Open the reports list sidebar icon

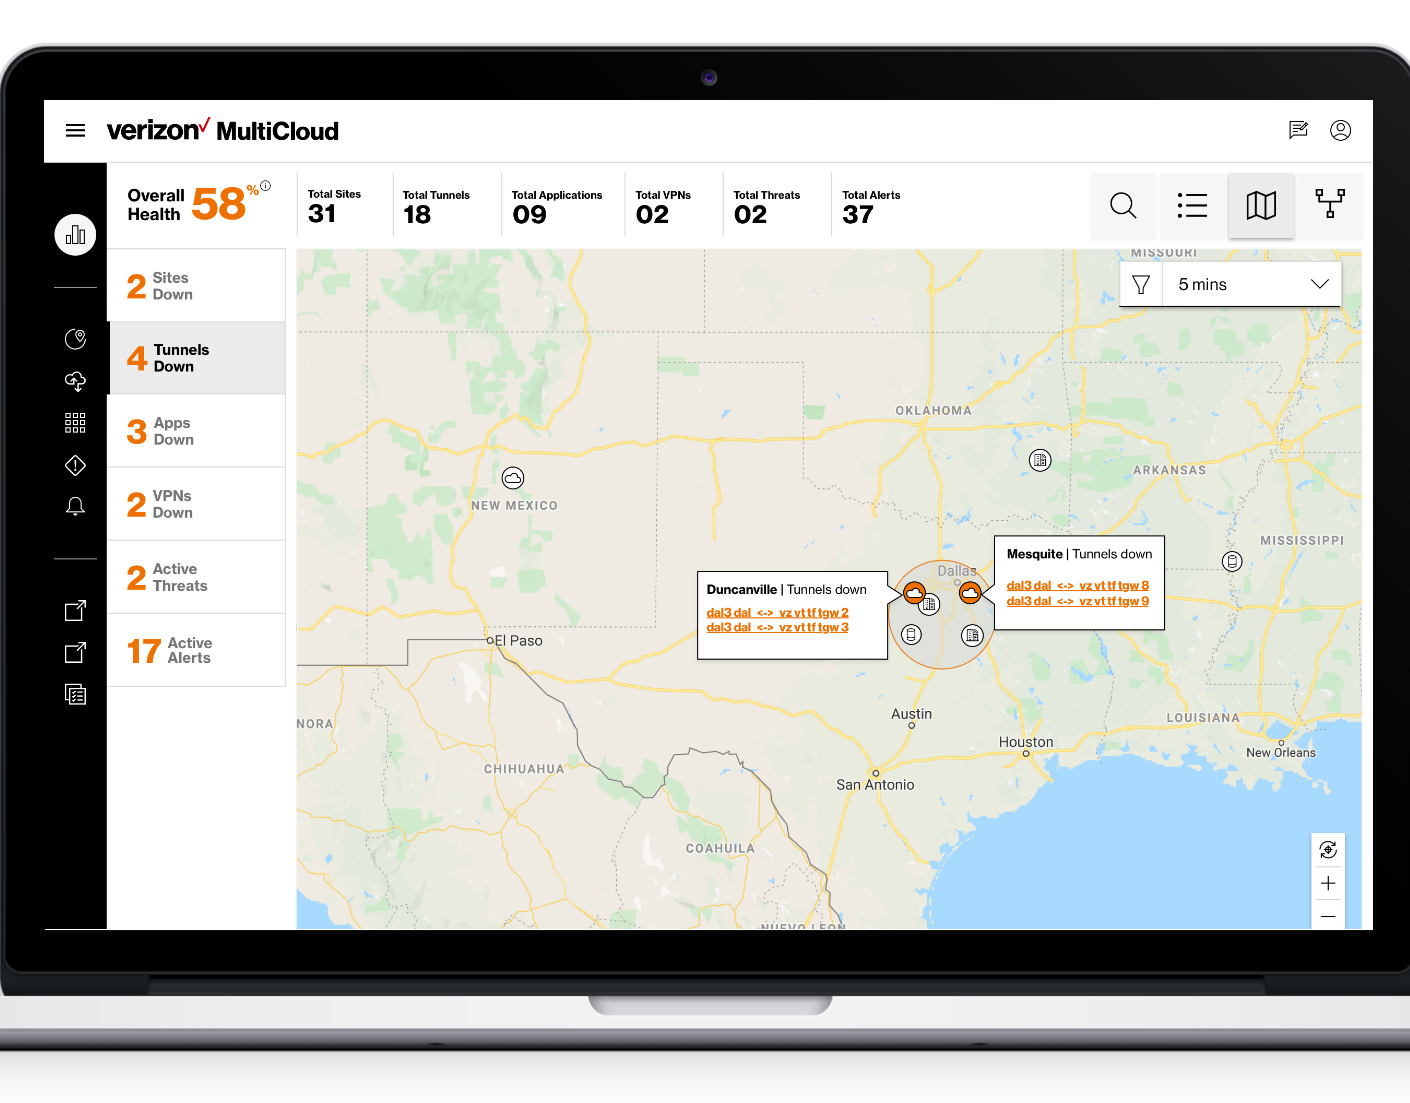point(75,694)
